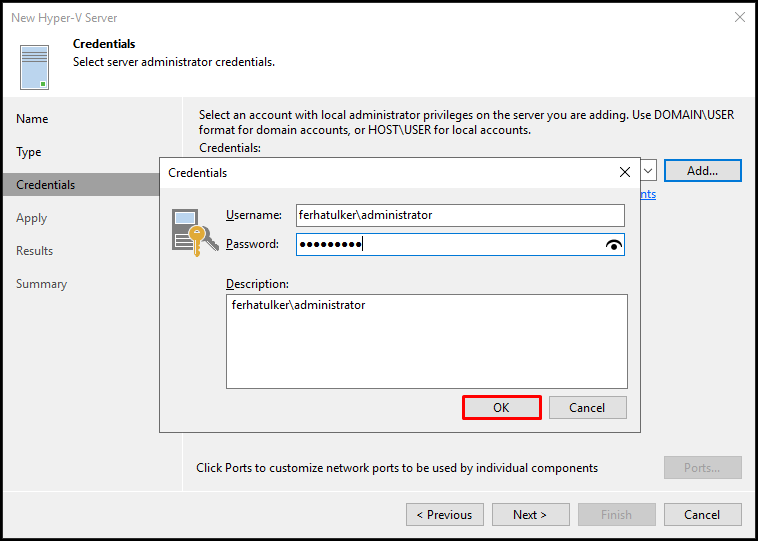Open the Credentials dropdown arrow
Screen dimensions: 758x541
tap(648, 171)
